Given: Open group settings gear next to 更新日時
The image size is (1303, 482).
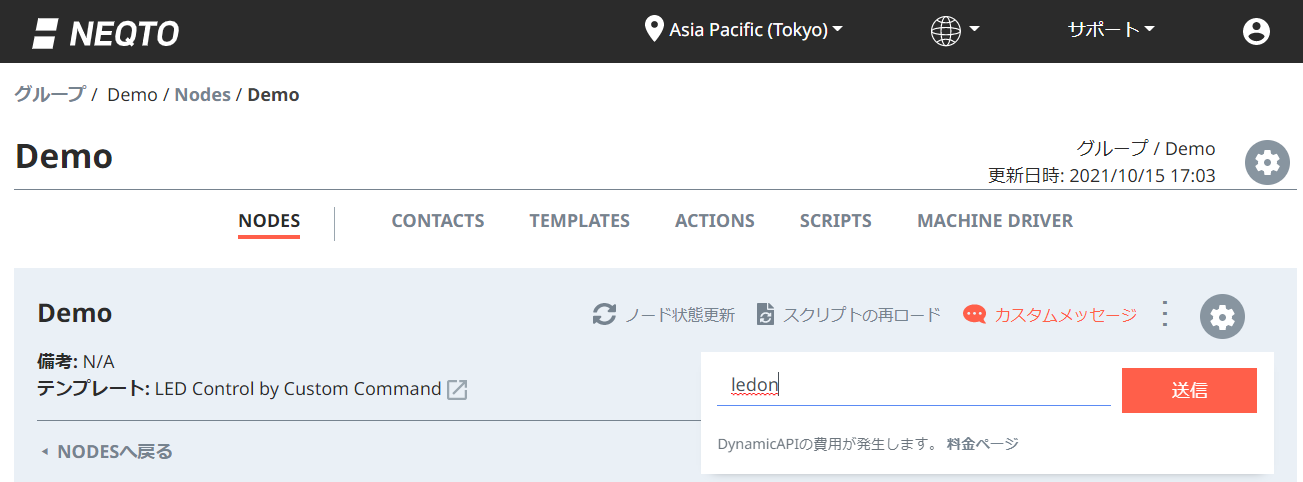Looking at the screenshot, I should point(1267,162).
